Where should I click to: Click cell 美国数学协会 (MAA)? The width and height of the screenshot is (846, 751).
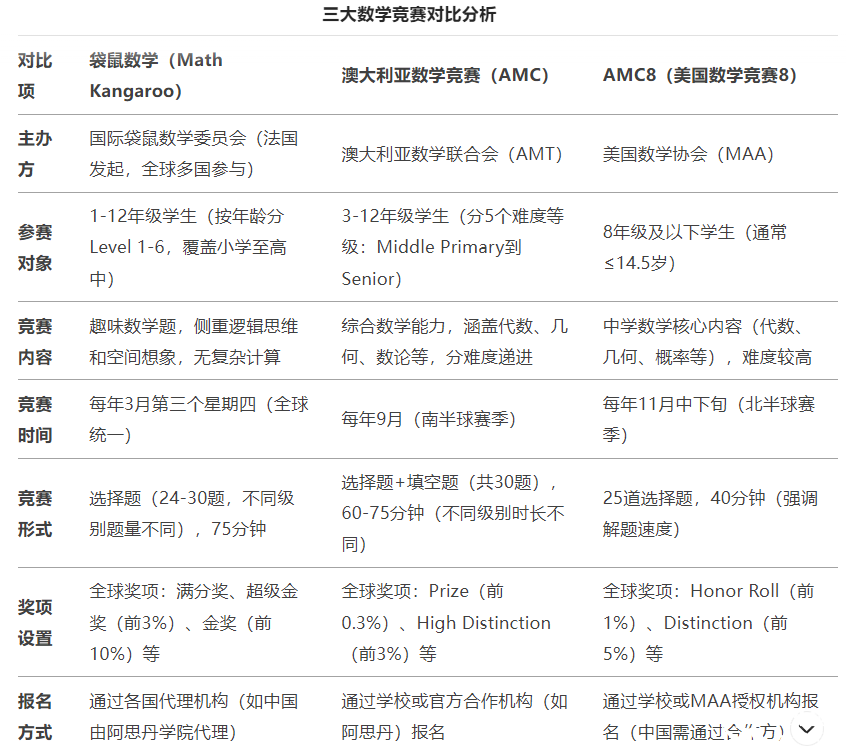(688, 154)
